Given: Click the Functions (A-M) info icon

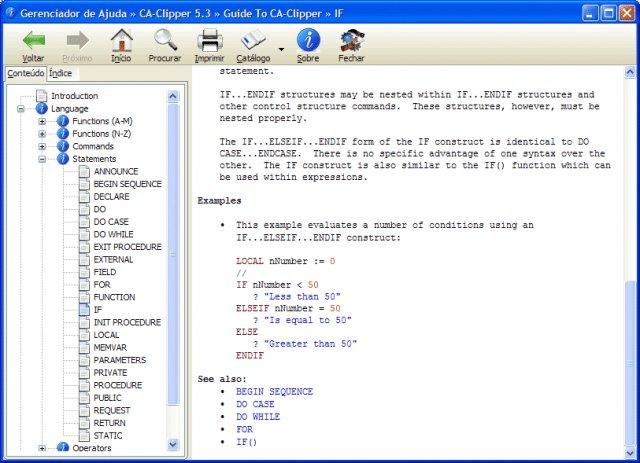Looking at the screenshot, I should (62, 121).
